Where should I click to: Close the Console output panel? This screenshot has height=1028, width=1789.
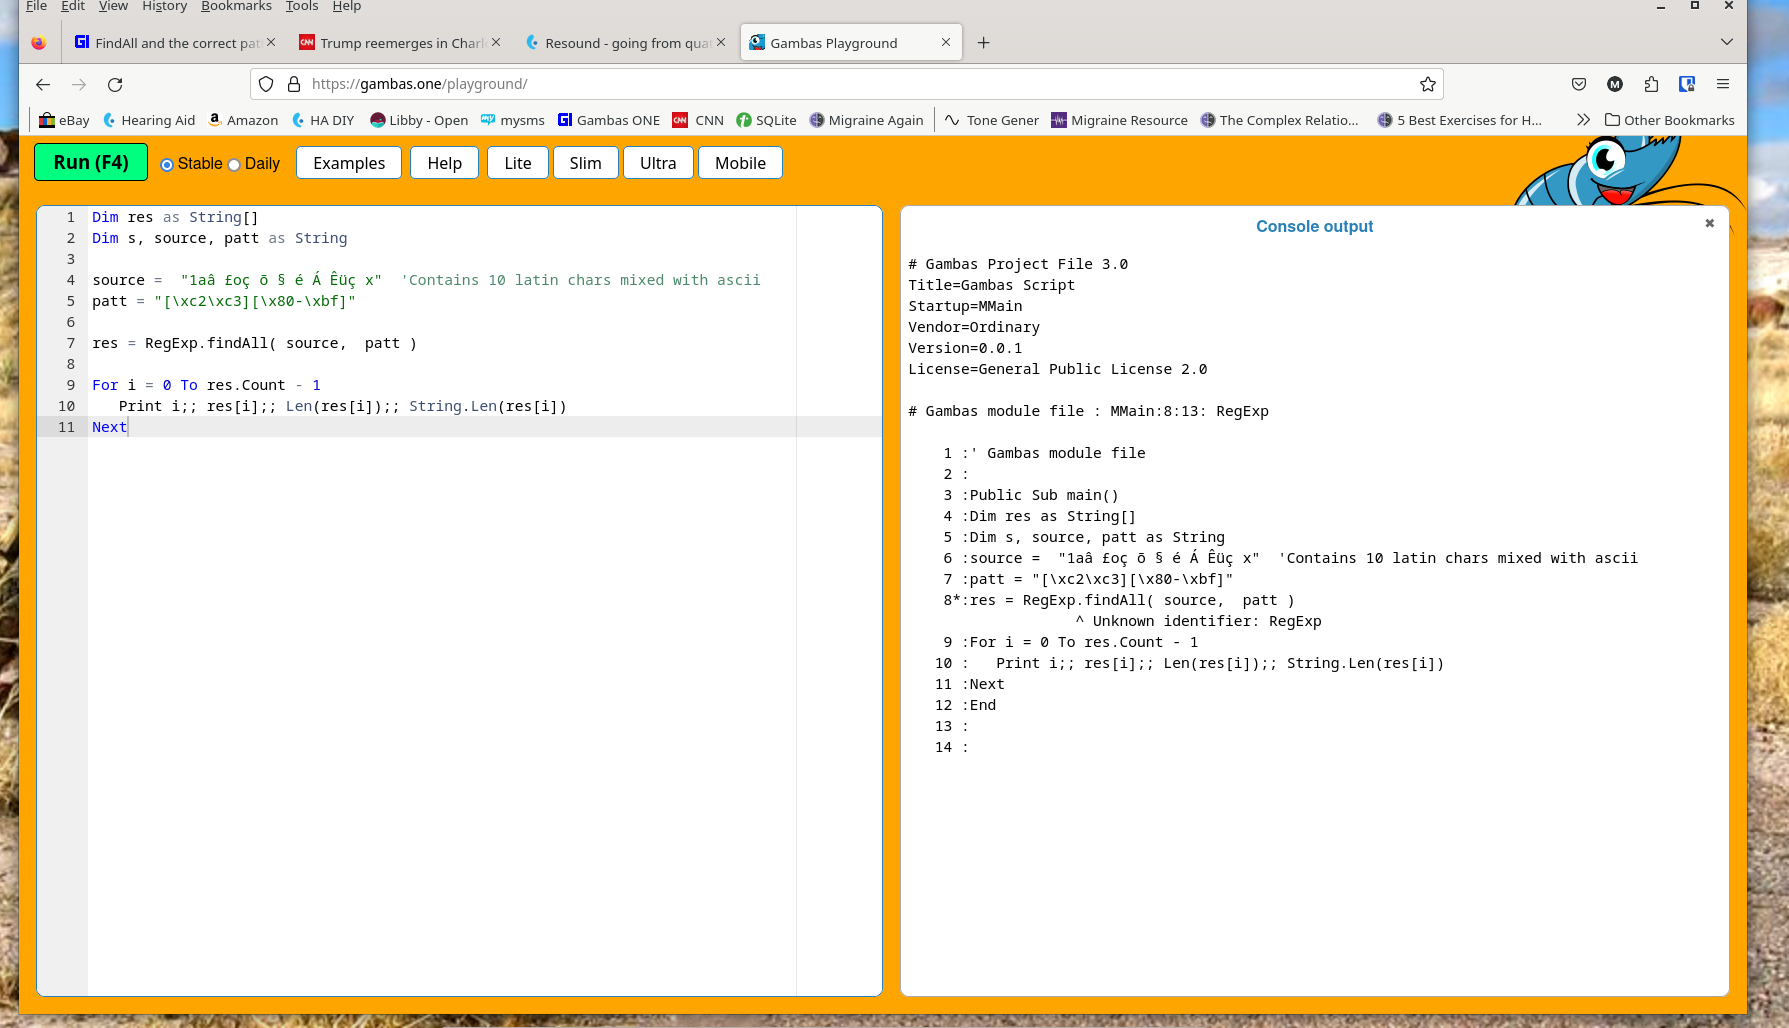(x=1709, y=223)
